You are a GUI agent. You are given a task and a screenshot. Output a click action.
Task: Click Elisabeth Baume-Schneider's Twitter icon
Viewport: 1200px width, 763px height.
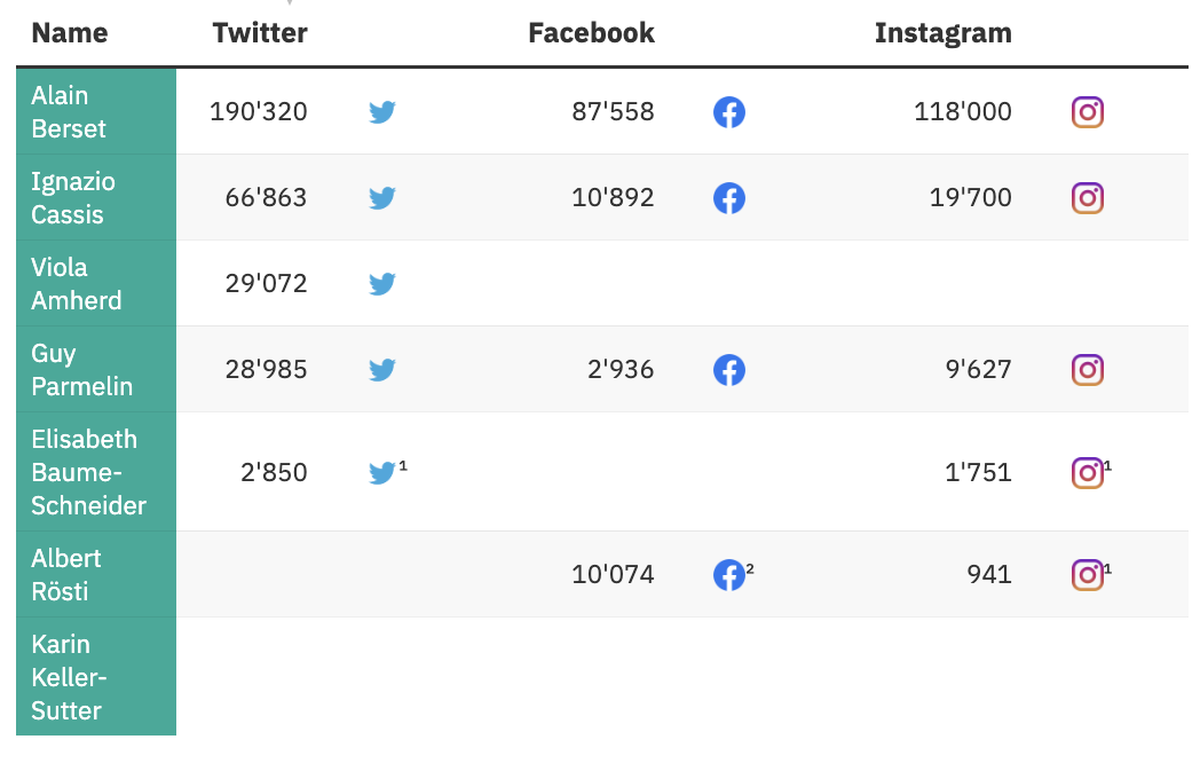coord(382,472)
